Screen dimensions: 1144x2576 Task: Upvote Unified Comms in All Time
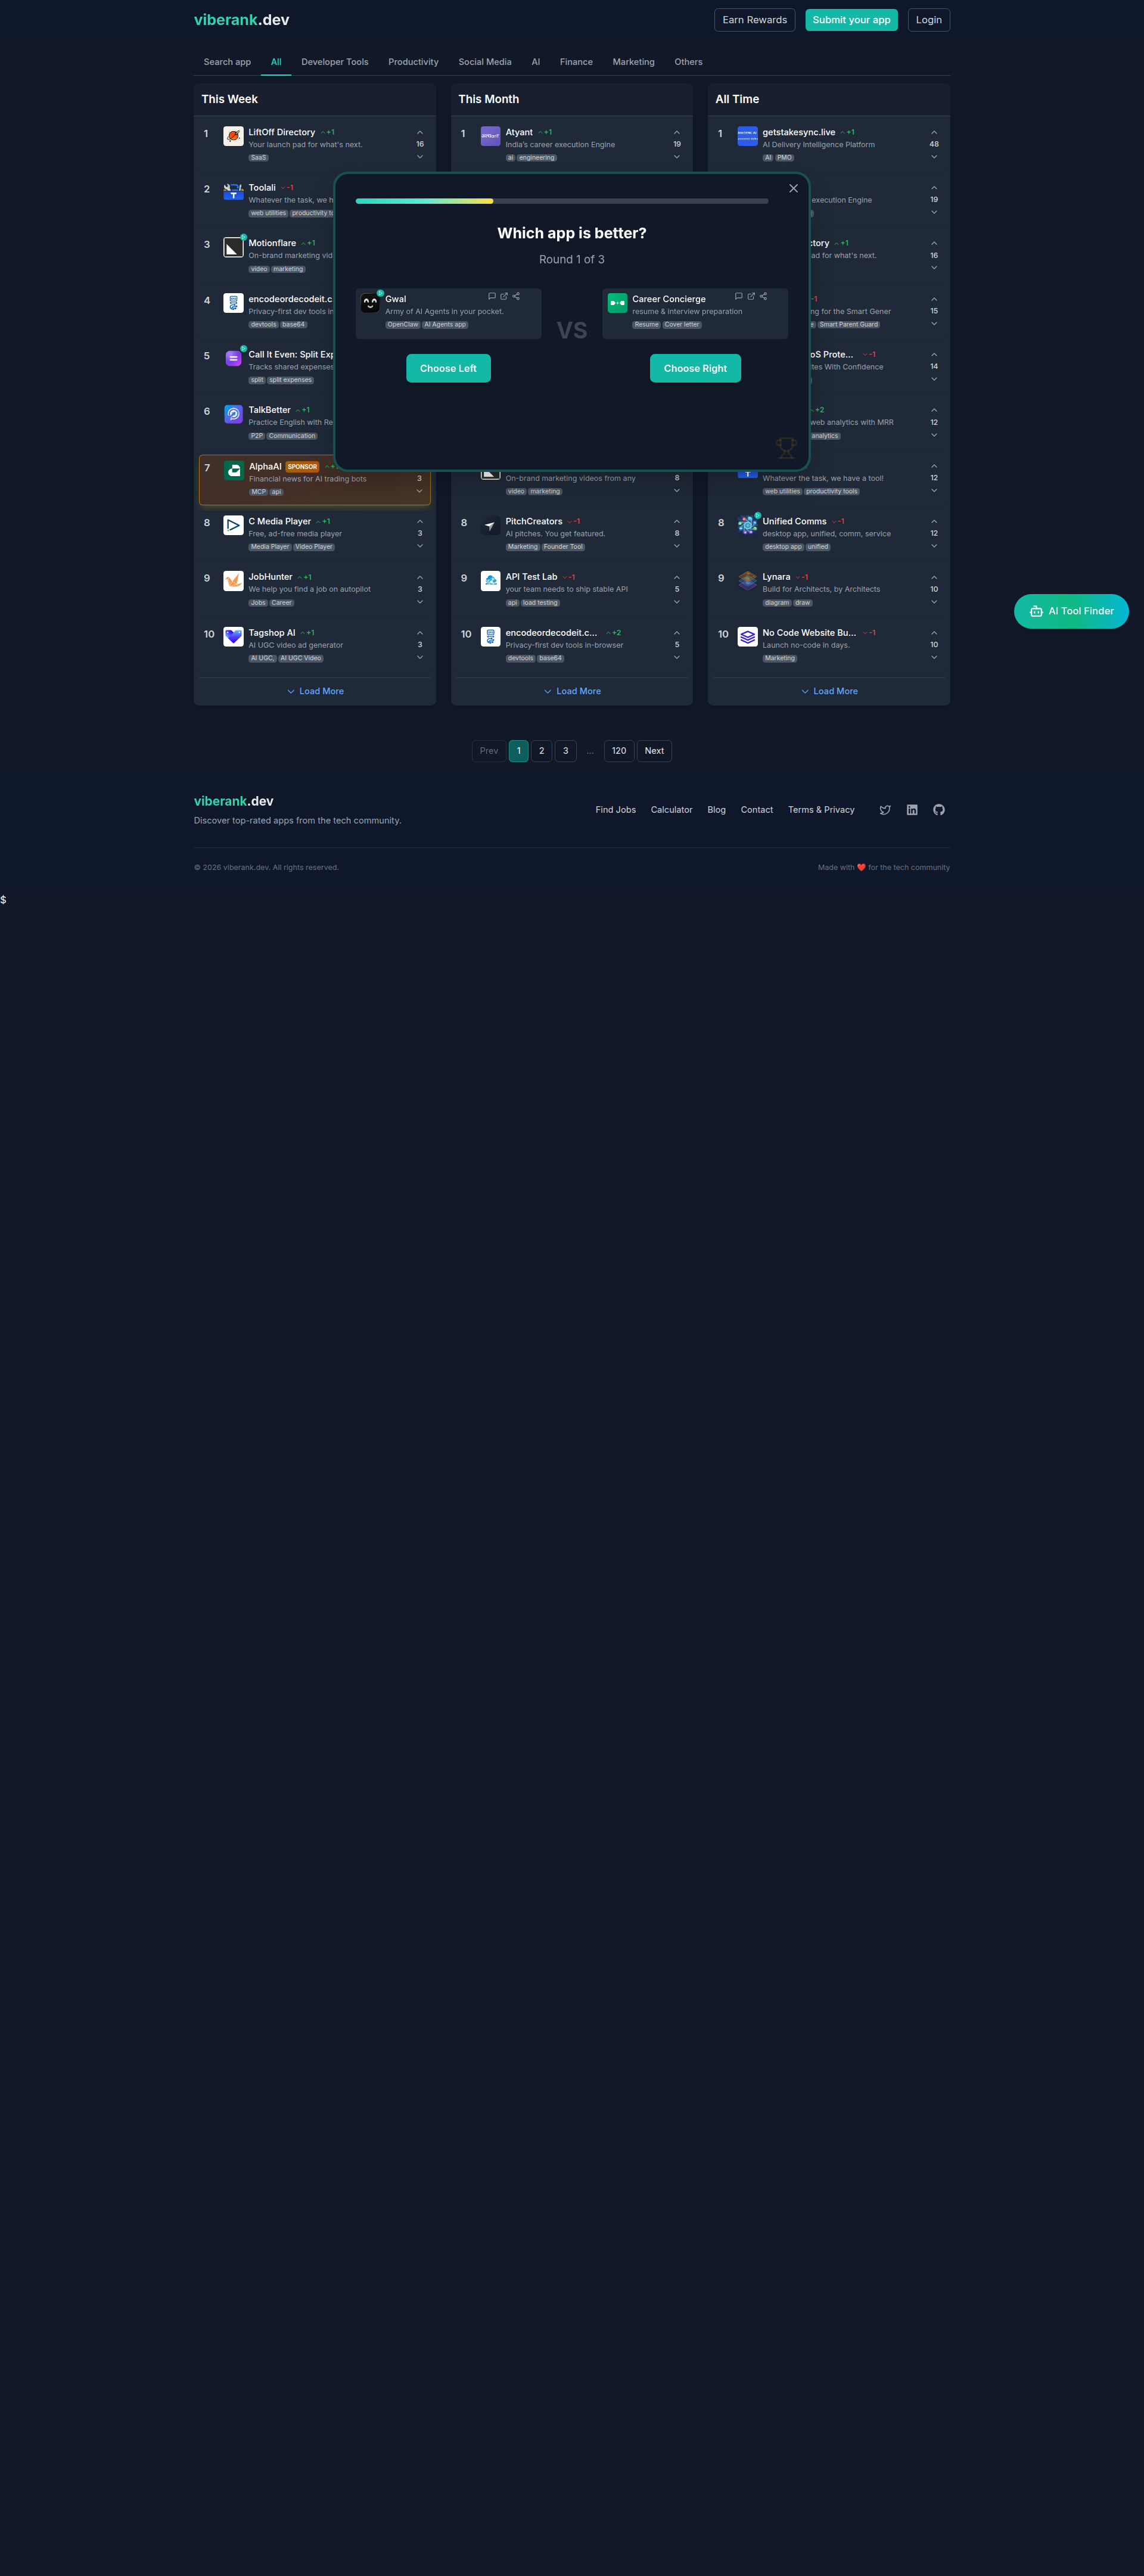934,521
